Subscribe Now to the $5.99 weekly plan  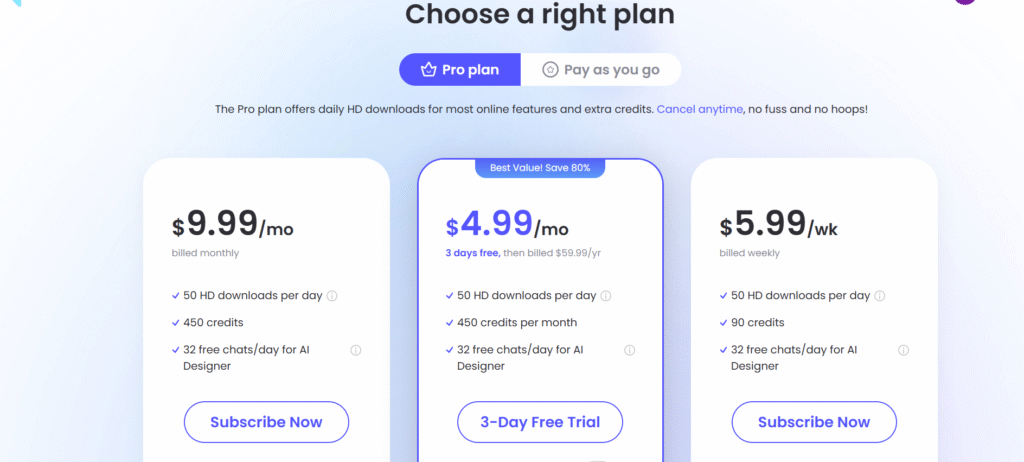tap(814, 422)
